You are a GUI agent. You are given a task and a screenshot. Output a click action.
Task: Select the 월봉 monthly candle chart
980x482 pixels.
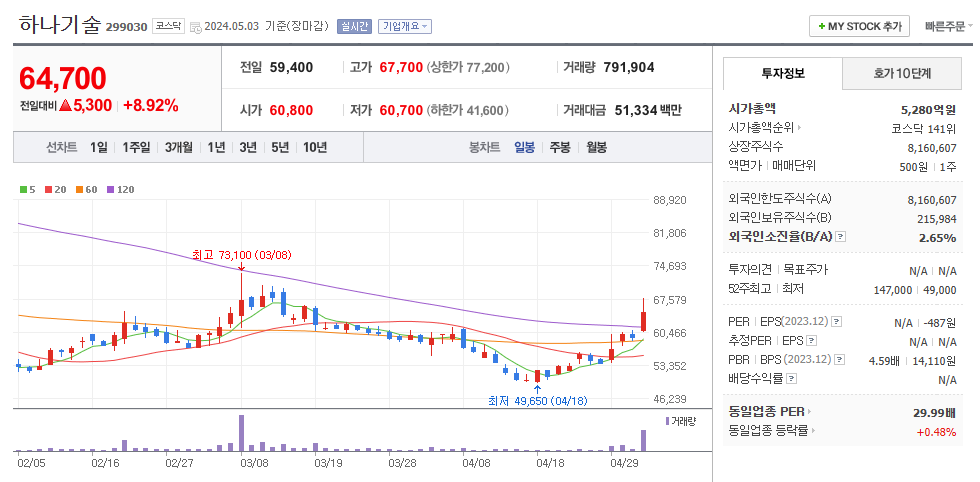pos(596,148)
